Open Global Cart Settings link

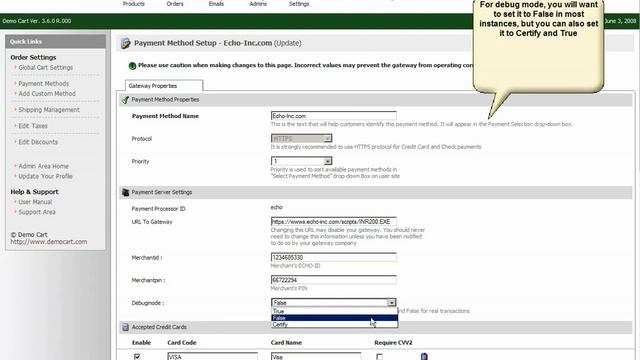coord(45,67)
